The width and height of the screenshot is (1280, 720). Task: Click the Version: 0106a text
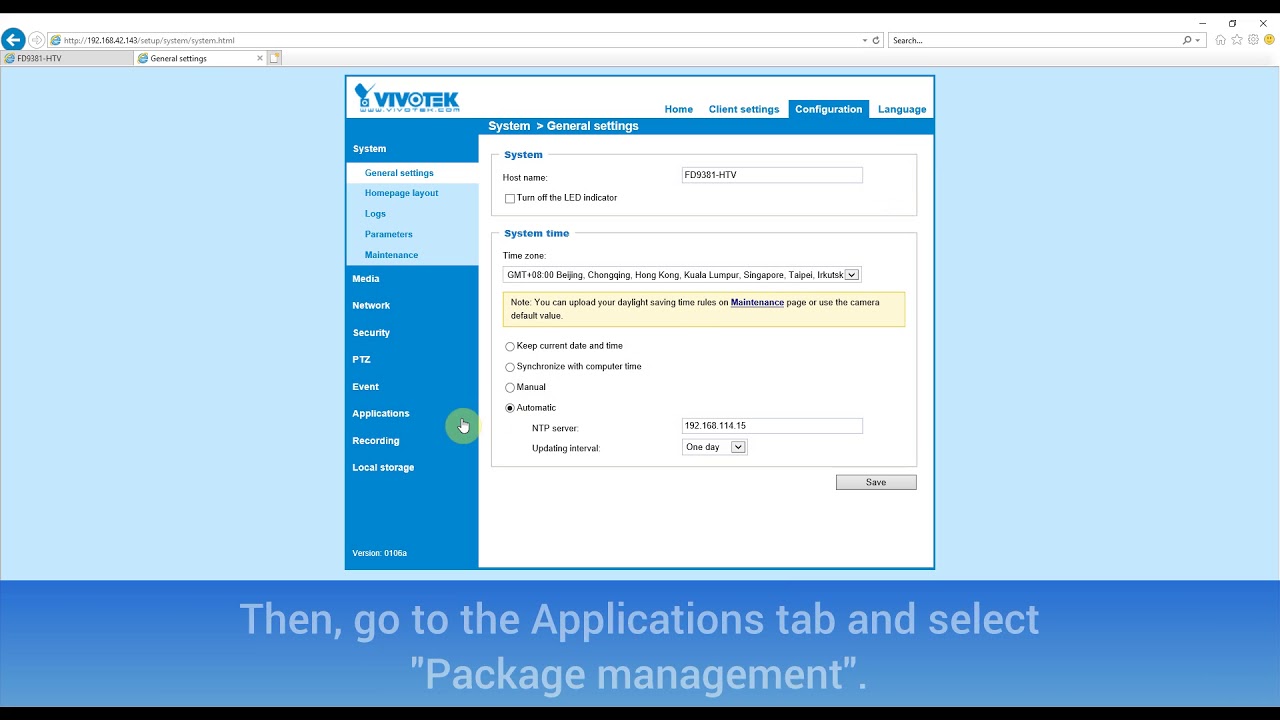(379, 553)
